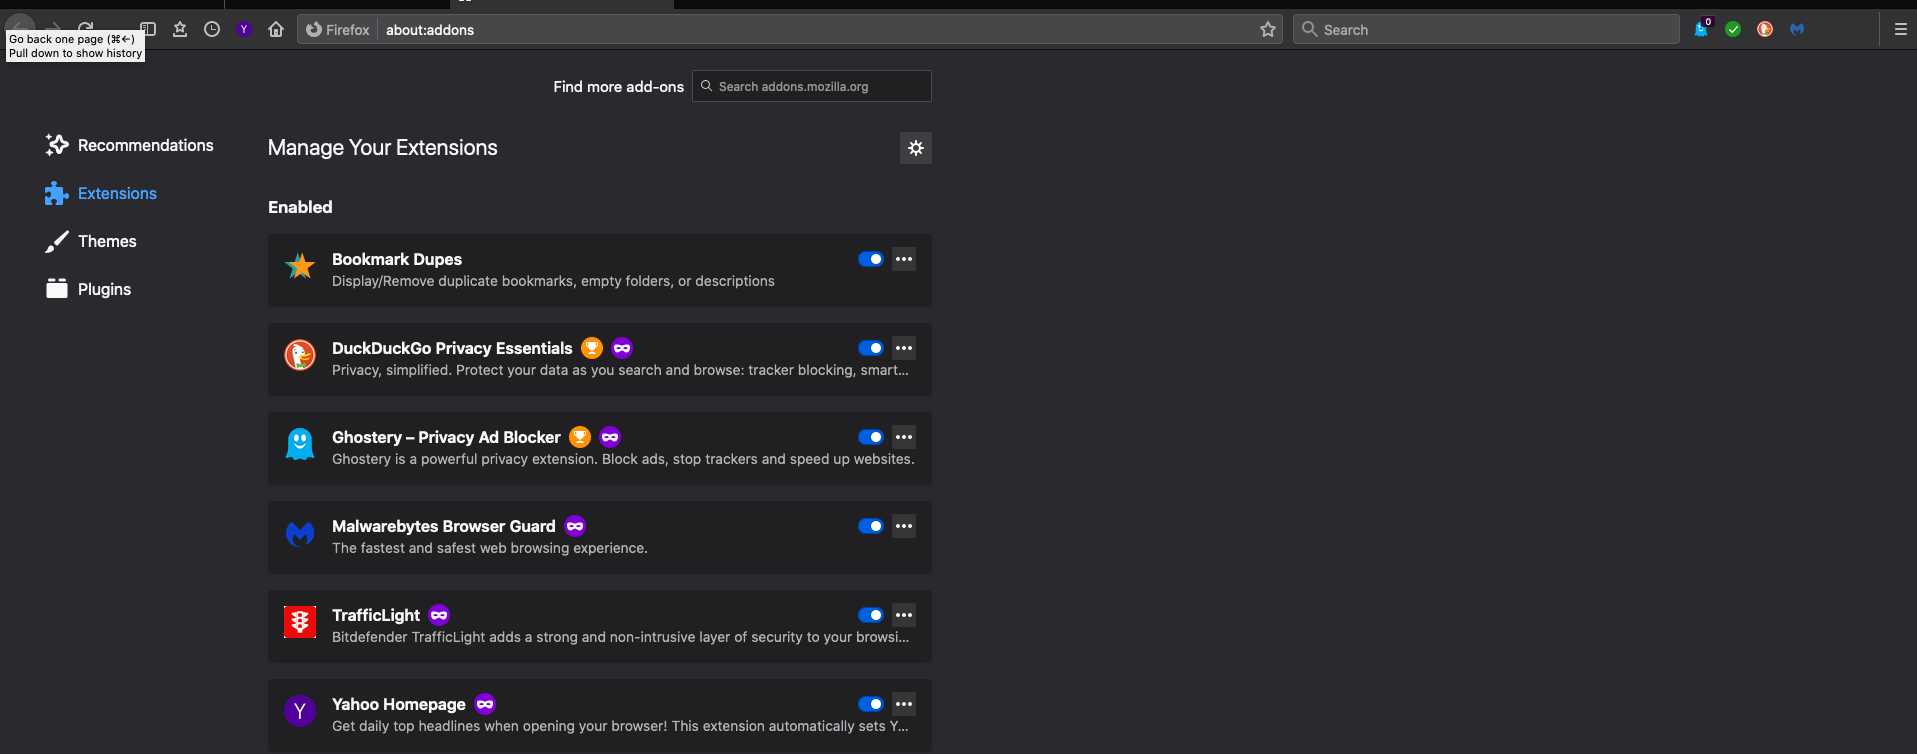Switch to the Themes section
This screenshot has width=1917, height=754.
point(91,241)
